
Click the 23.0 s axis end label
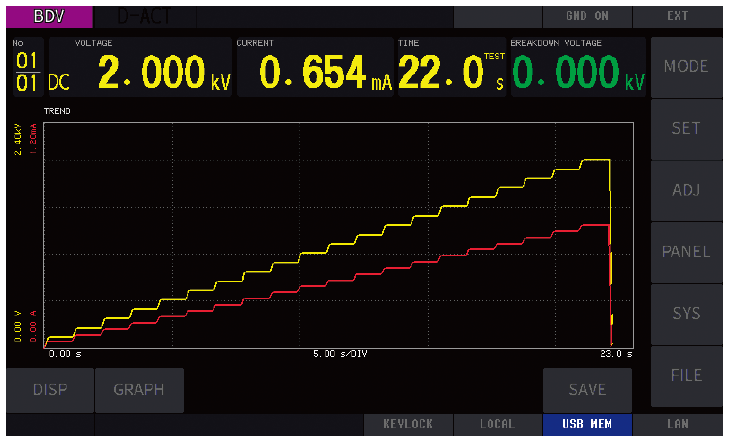[616, 354]
